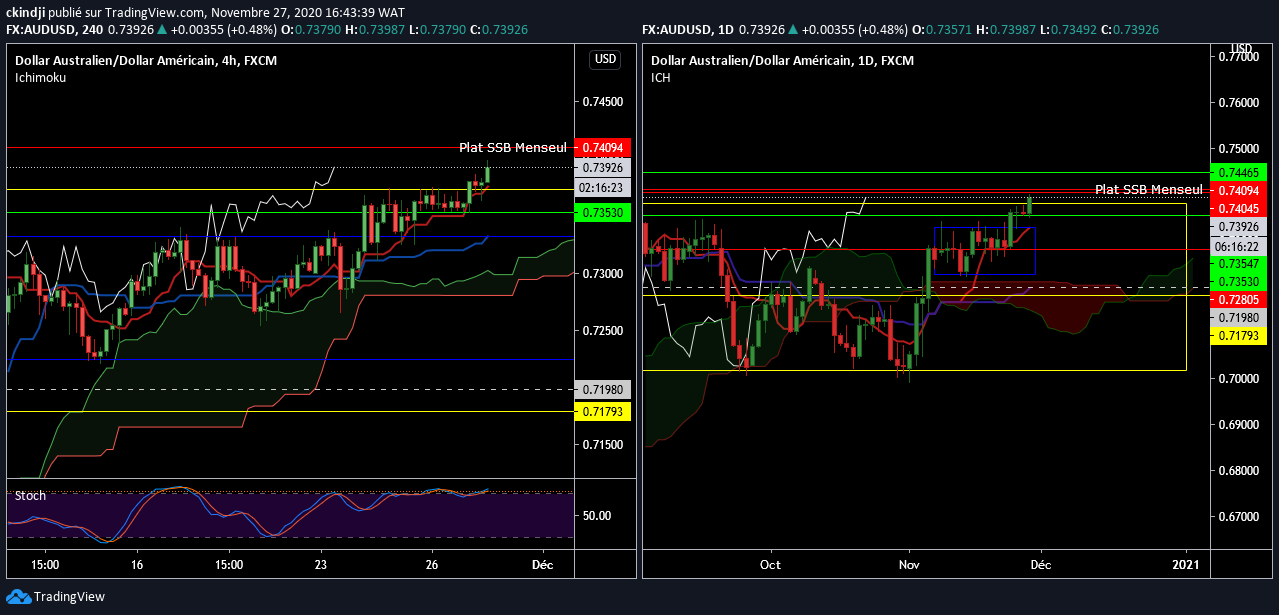Click the yellow 0.71793 price label on 1D chart
Viewport: 1279px width, 615px height.
click(x=1238, y=336)
